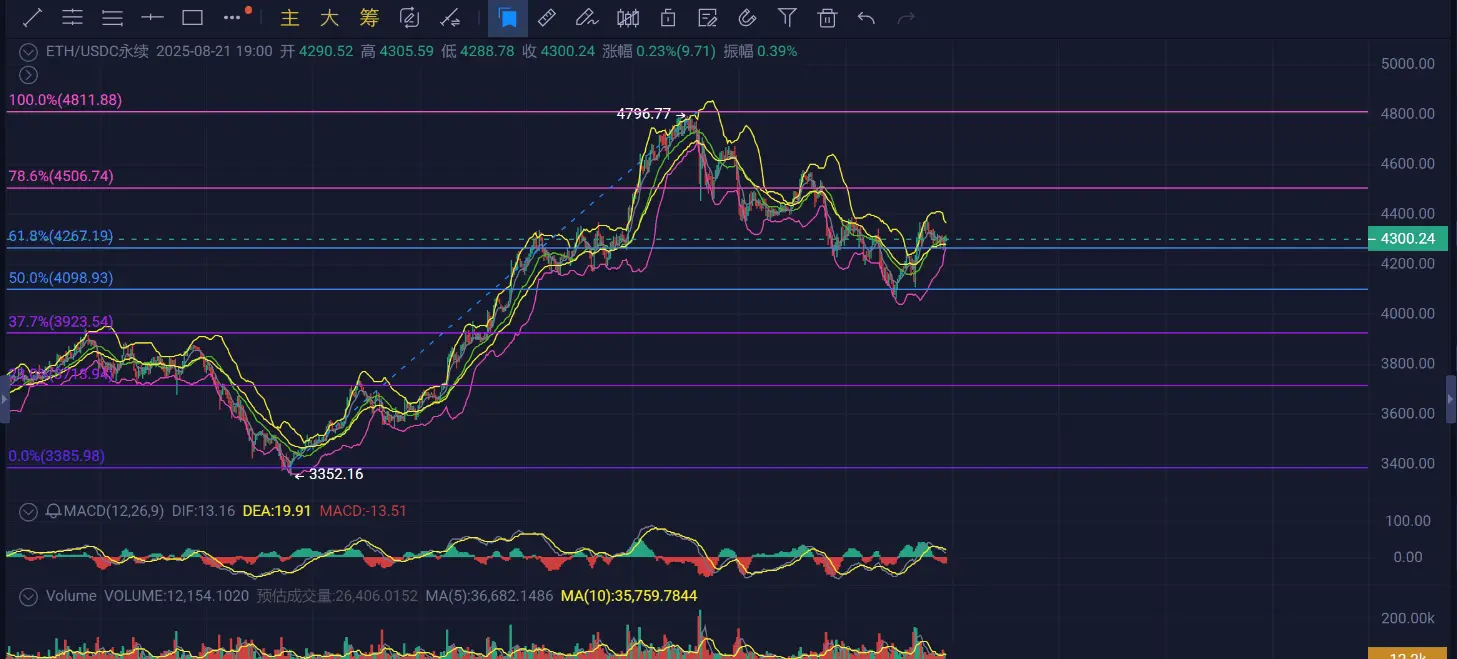The image size is (1457, 659).
Task: Open the filter funnel icon
Action: coord(787,17)
